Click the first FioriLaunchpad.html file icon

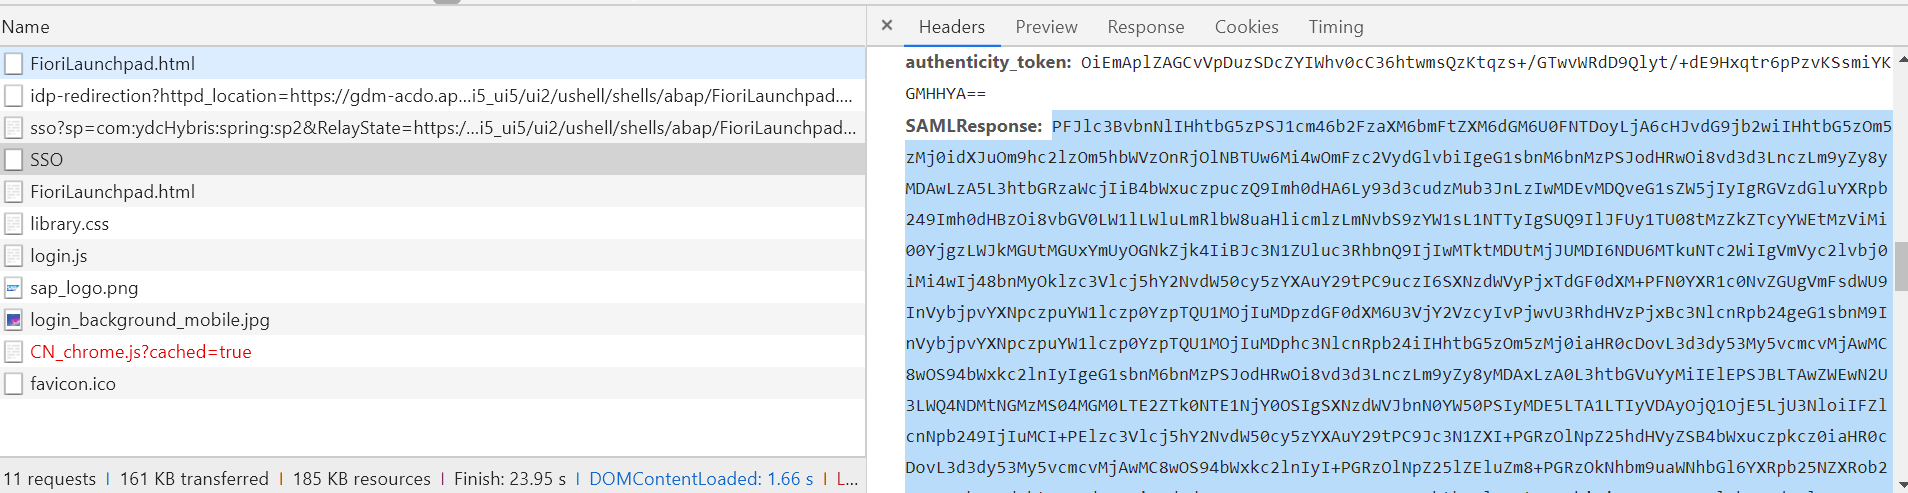point(13,64)
